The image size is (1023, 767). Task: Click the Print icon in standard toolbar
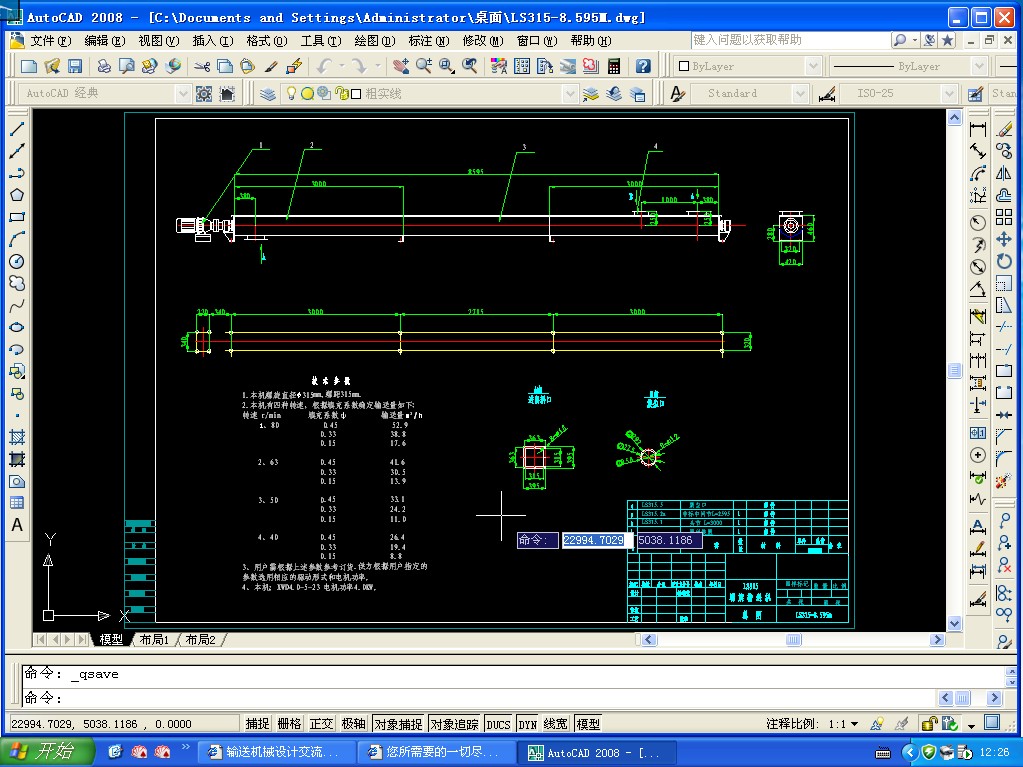(x=104, y=66)
